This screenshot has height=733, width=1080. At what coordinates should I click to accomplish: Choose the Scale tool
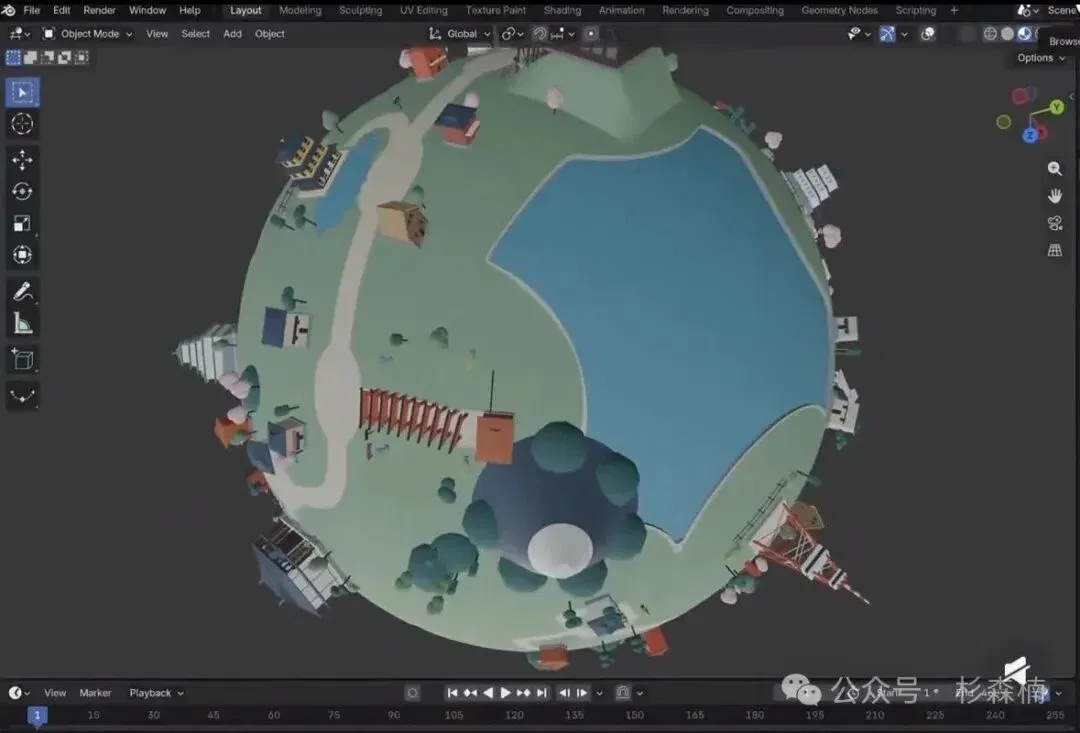pyautogui.click(x=22, y=223)
